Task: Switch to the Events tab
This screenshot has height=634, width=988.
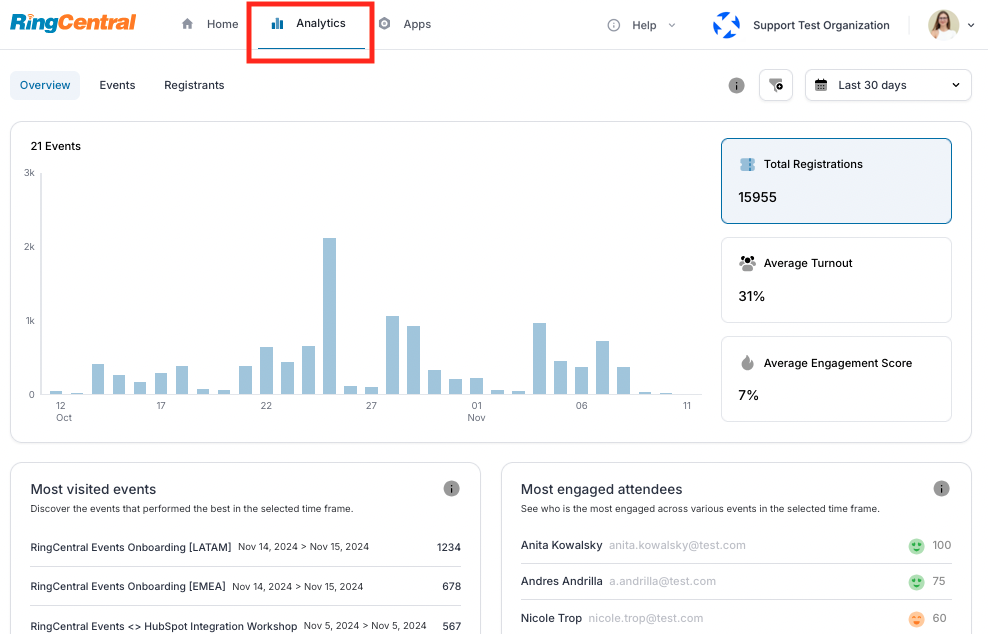Action: click(117, 85)
